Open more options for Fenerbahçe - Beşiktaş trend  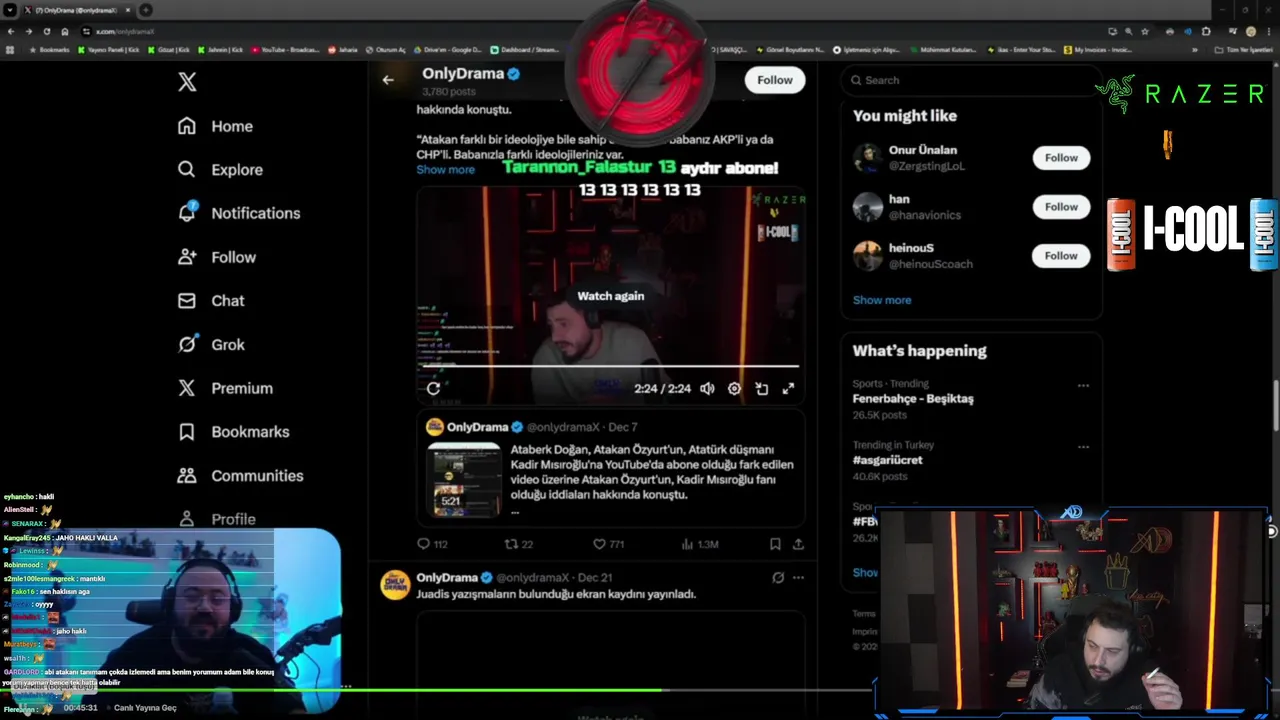pos(1083,385)
